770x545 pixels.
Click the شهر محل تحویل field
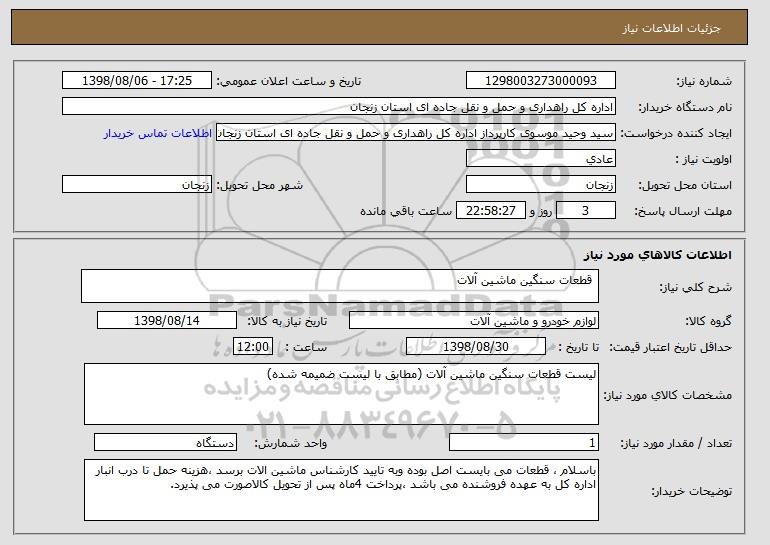137,185
